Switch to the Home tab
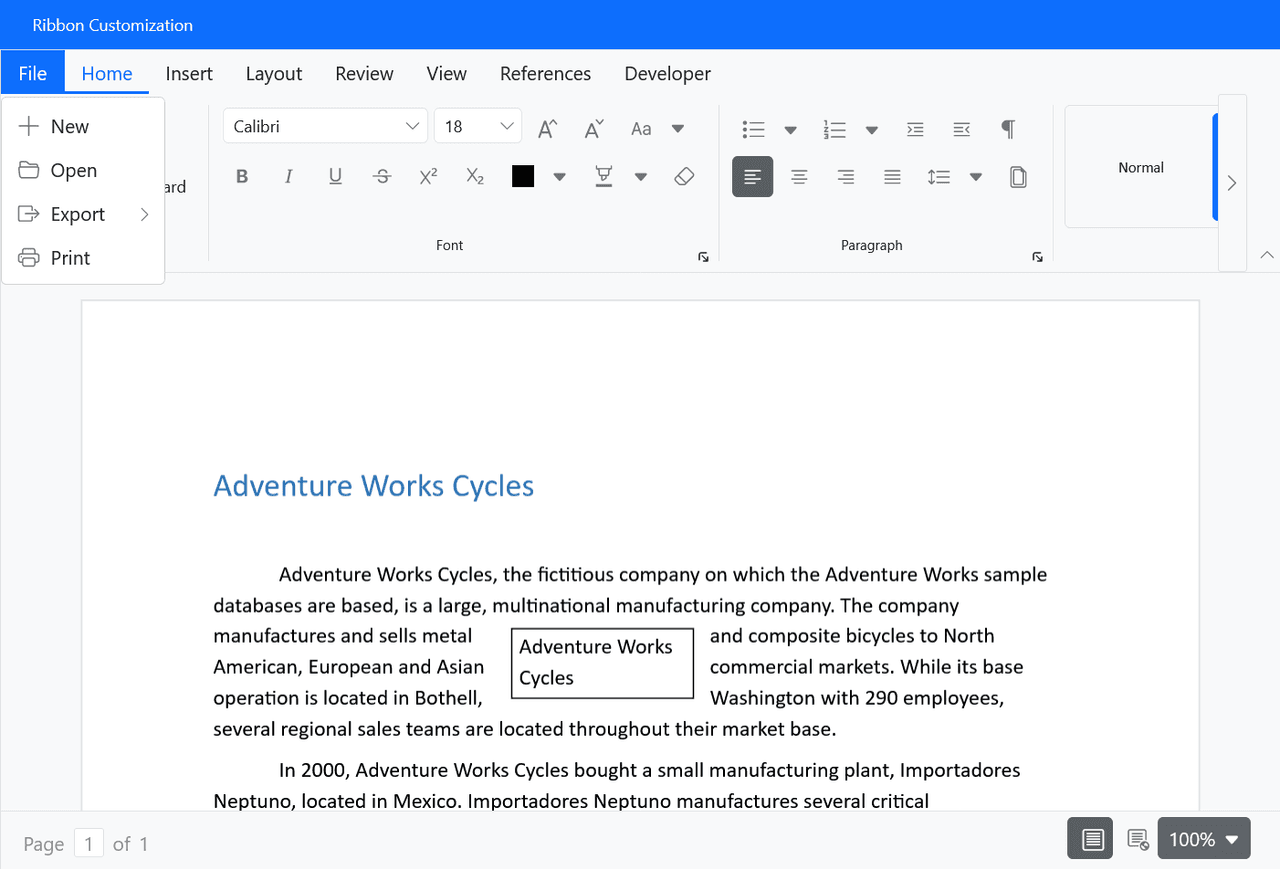 click(107, 73)
